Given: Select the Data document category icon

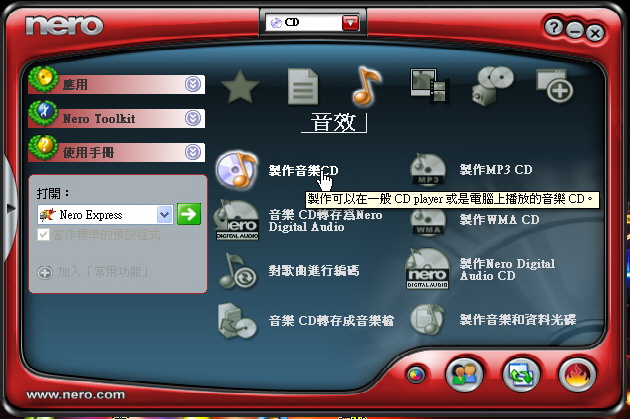Looking at the screenshot, I should coord(303,88).
